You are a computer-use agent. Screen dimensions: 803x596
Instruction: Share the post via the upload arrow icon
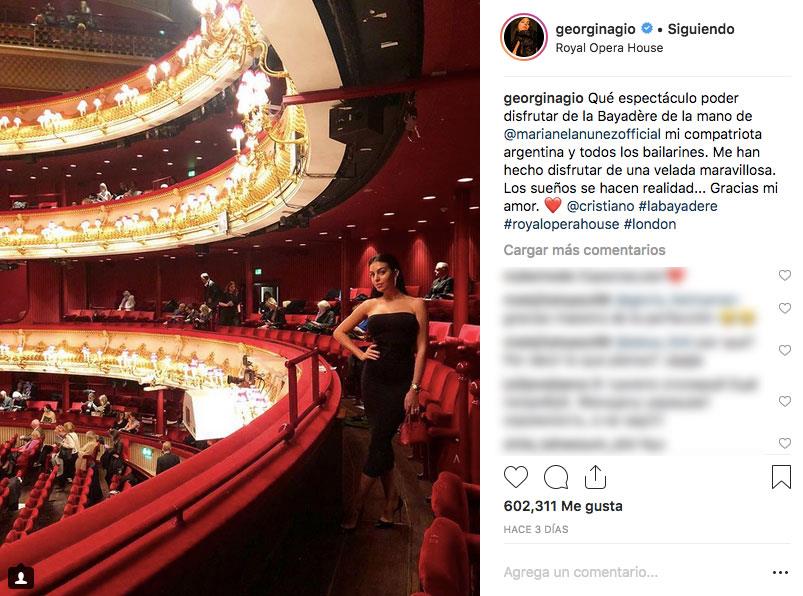click(x=595, y=477)
